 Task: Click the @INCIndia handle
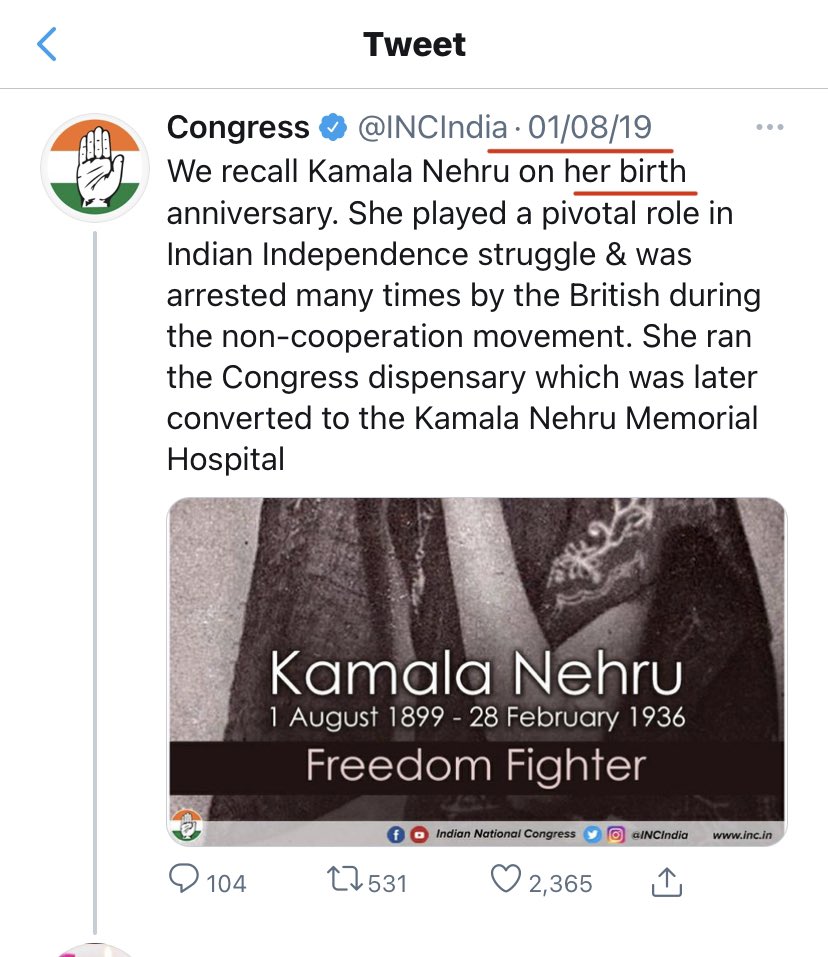(x=433, y=128)
